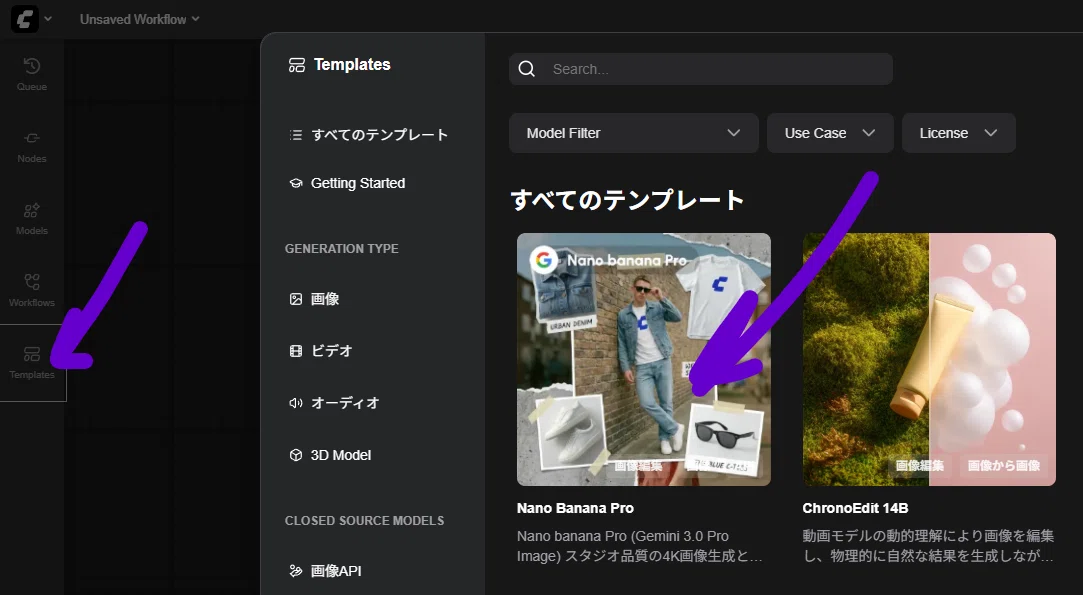
Task: Click the 画像編集 tag on ChronoEdit card
Action: [x=919, y=466]
